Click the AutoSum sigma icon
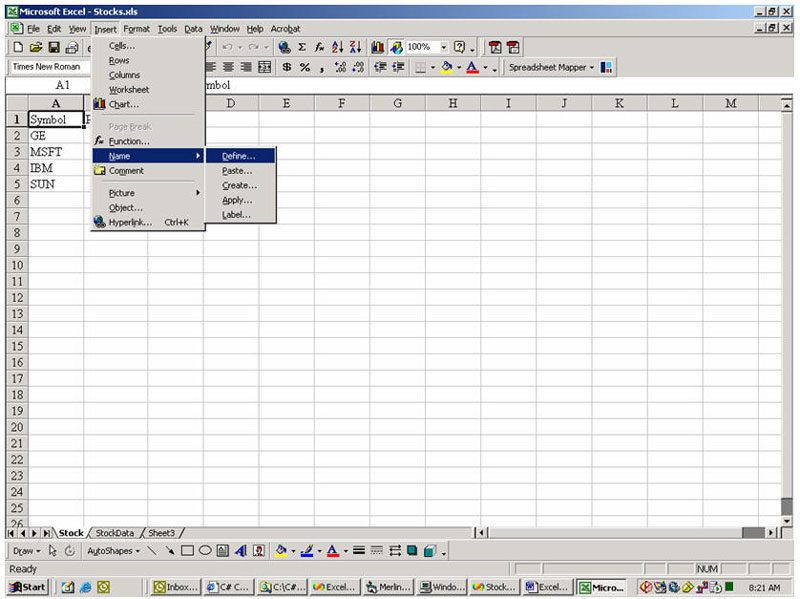This screenshot has height=599, width=800. (302, 47)
